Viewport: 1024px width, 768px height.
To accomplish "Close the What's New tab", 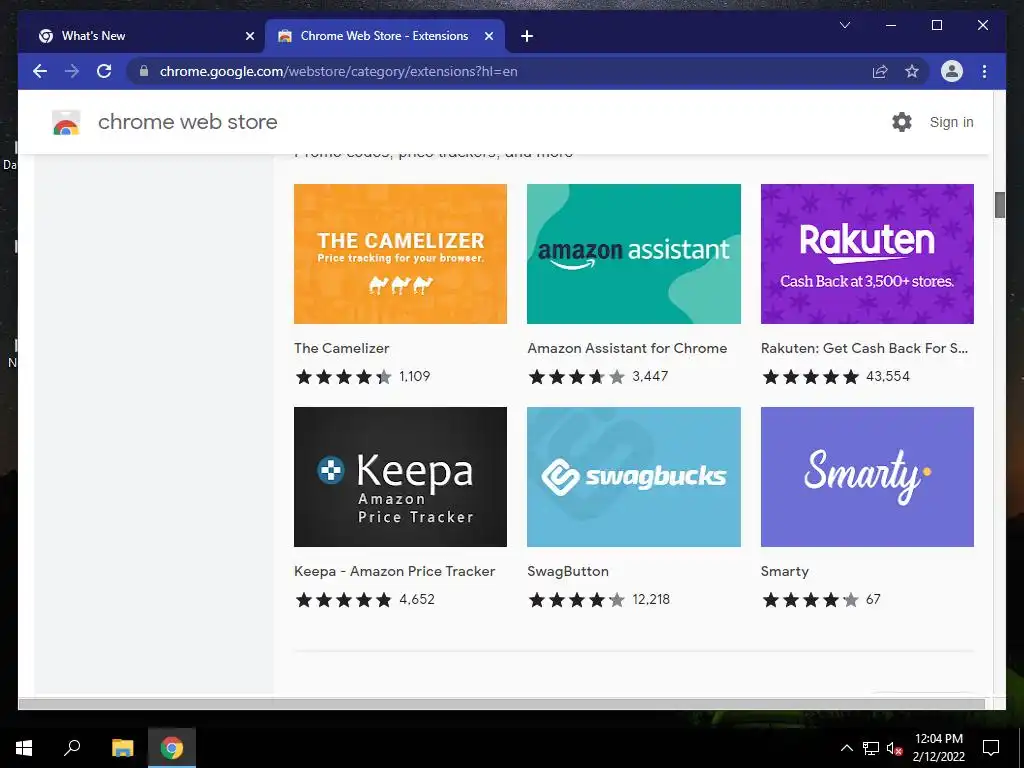I will (249, 36).
